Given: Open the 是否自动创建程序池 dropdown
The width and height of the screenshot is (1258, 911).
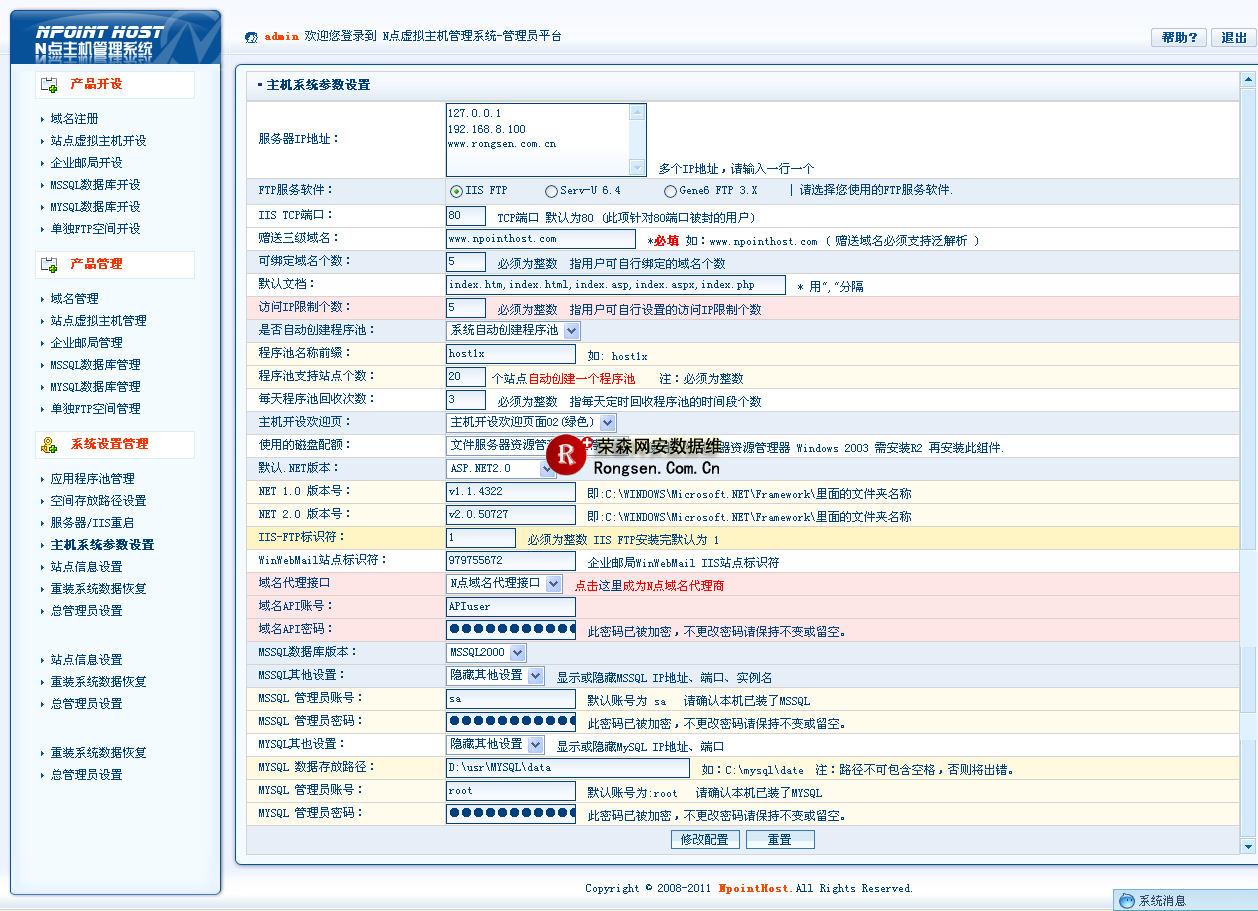Looking at the screenshot, I should pos(571,330).
